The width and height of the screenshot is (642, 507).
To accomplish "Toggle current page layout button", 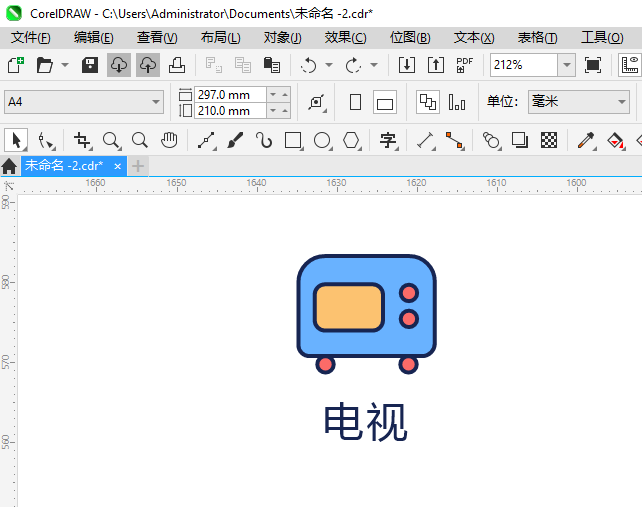I will [457, 102].
